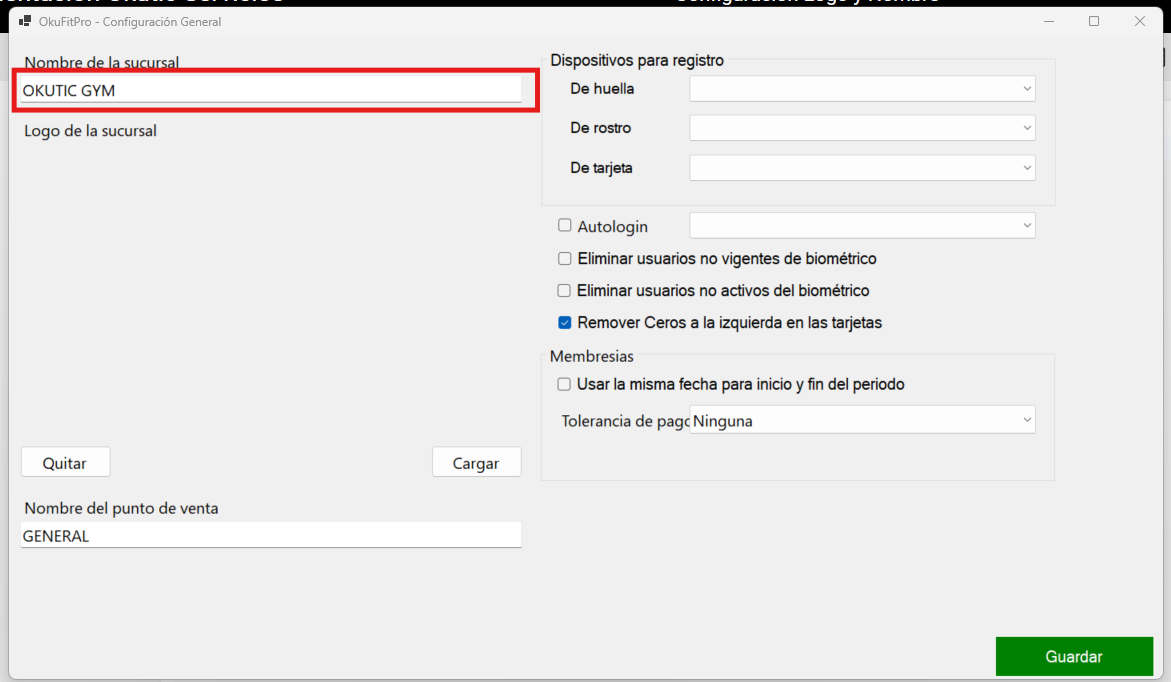Check Eliminar usuarios no vigentes de biométrico

[x=565, y=259]
